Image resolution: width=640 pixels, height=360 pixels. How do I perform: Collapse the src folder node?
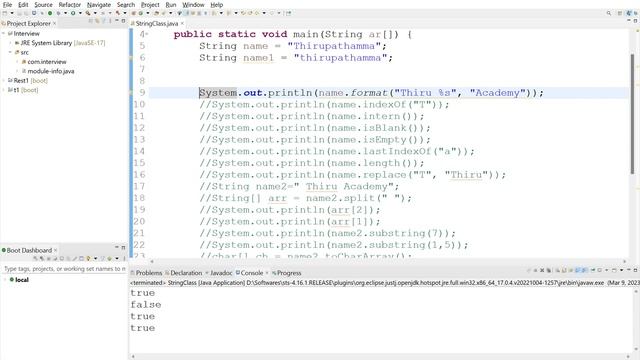(x=10, y=52)
